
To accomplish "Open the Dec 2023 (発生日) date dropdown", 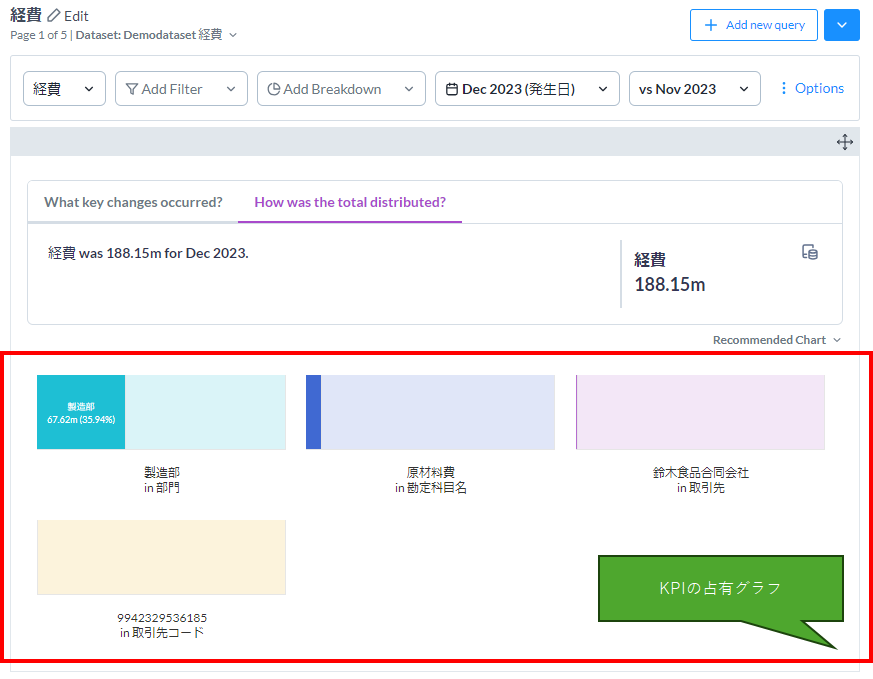I will (527, 88).
